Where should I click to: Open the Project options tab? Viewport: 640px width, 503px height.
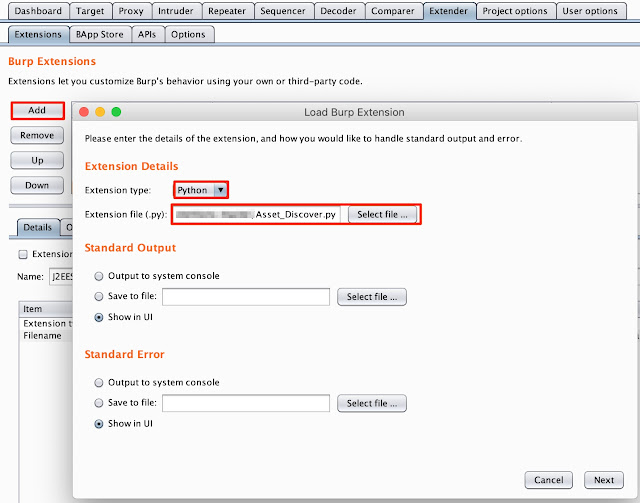[x=515, y=11]
